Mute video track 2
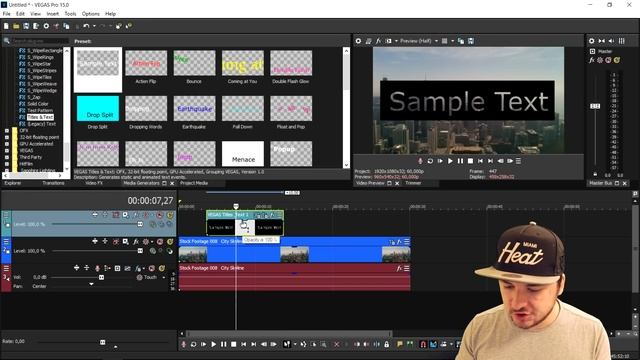The height and width of the screenshot is (360, 640). click(x=160, y=242)
